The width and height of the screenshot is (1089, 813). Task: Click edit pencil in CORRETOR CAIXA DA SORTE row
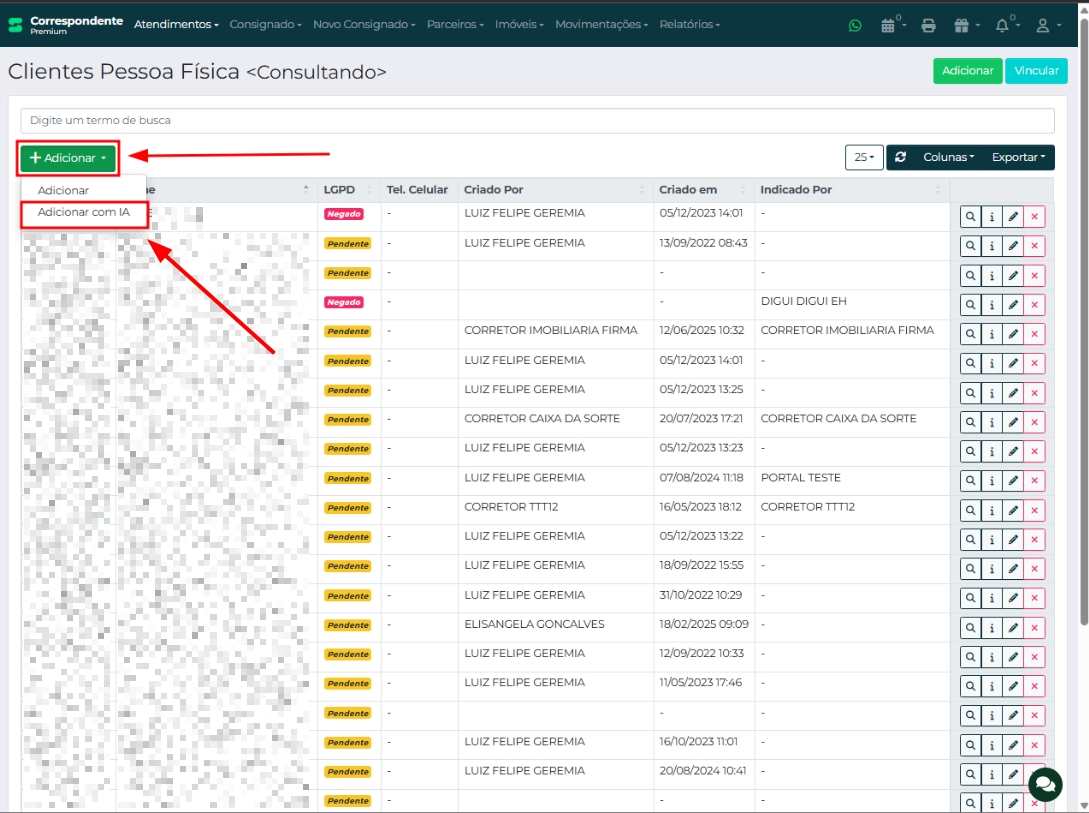(1013, 422)
